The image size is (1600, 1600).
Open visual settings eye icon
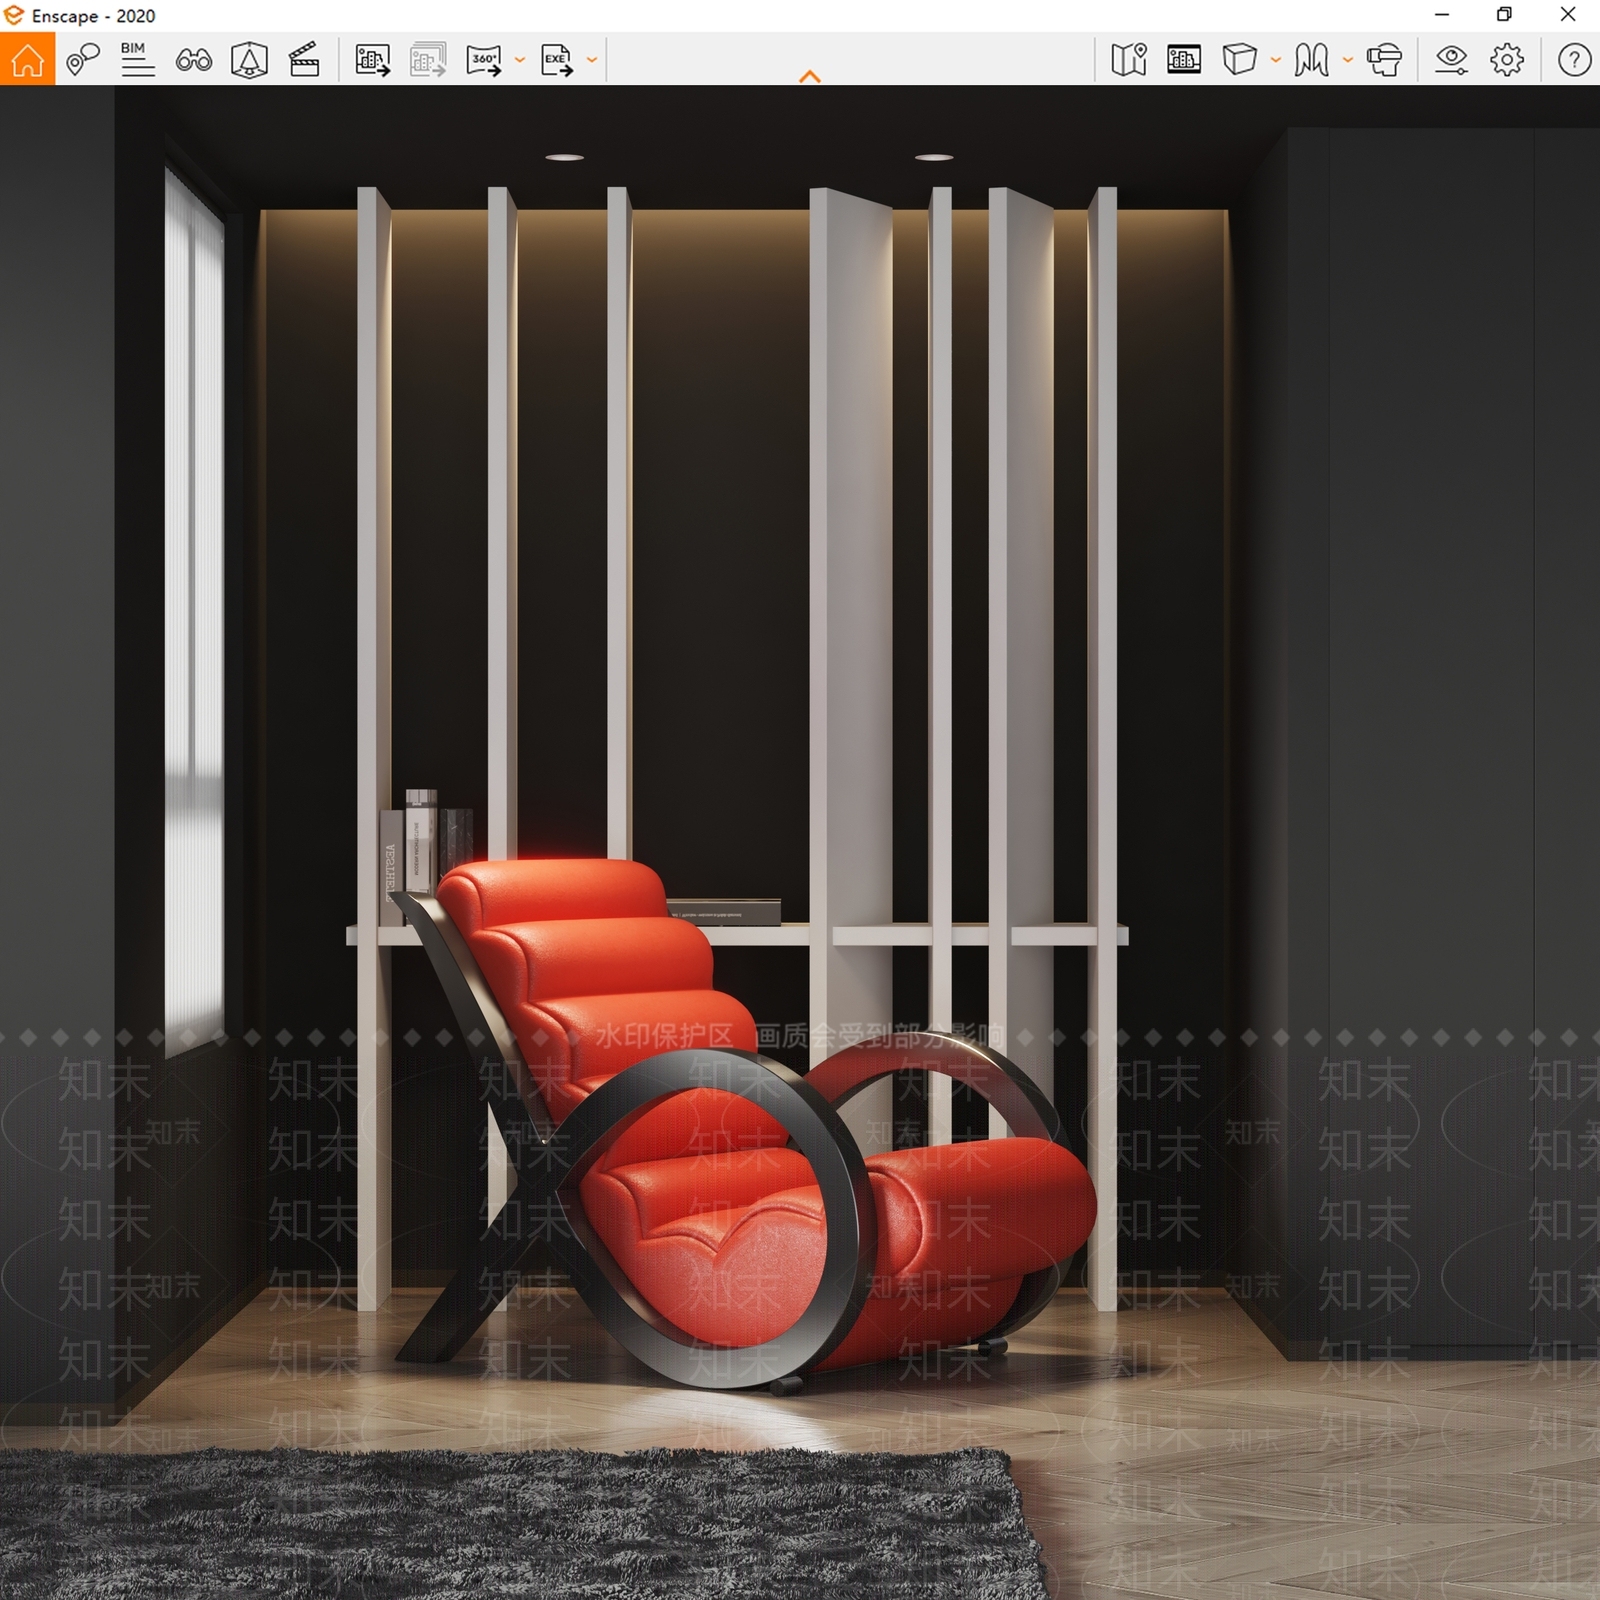pos(1451,60)
